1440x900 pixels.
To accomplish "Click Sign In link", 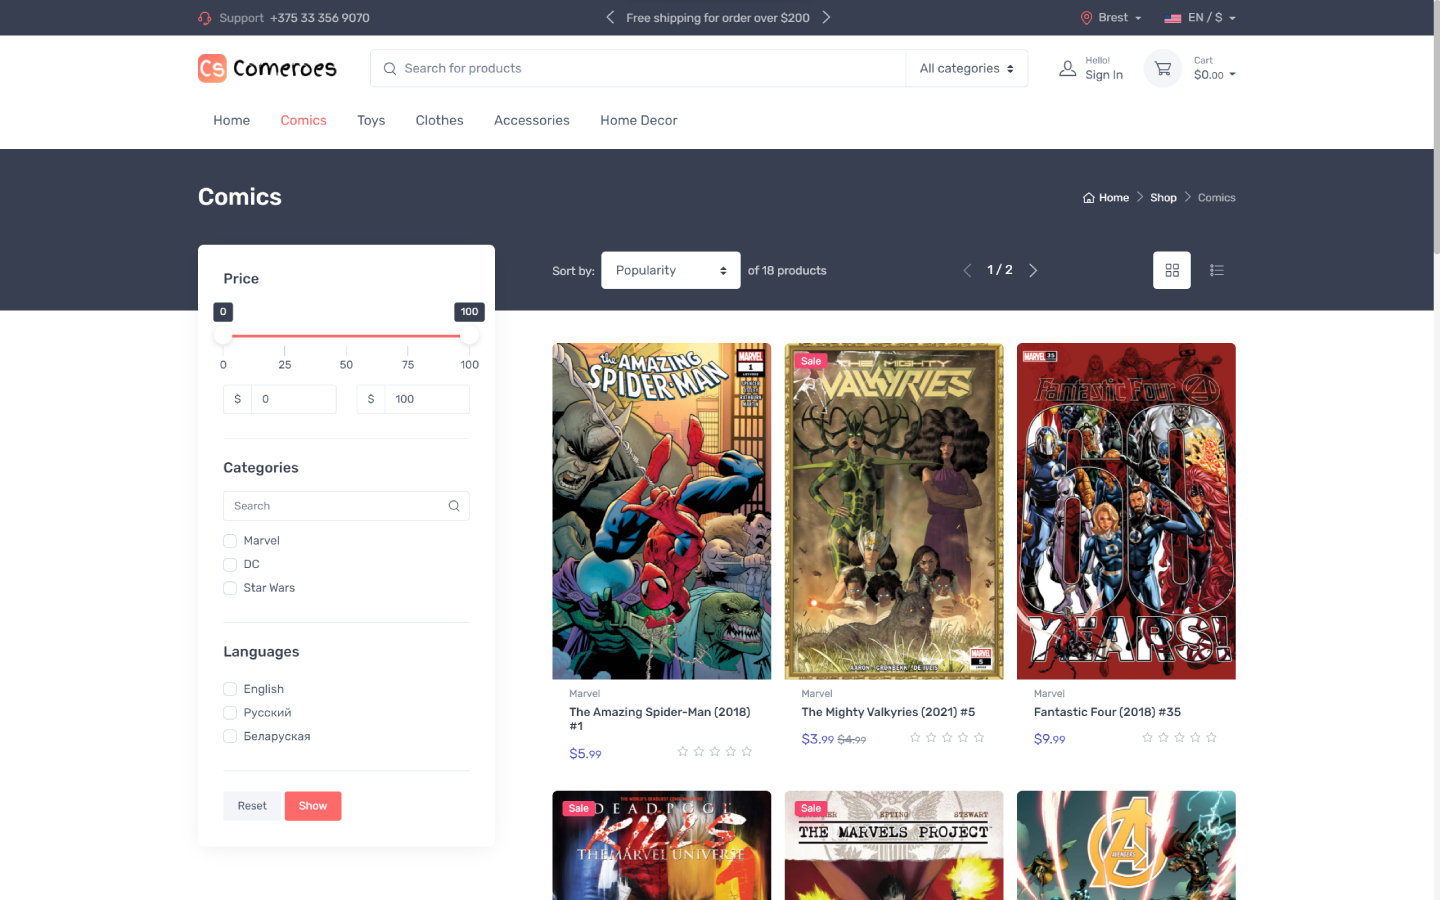I will (1104, 75).
